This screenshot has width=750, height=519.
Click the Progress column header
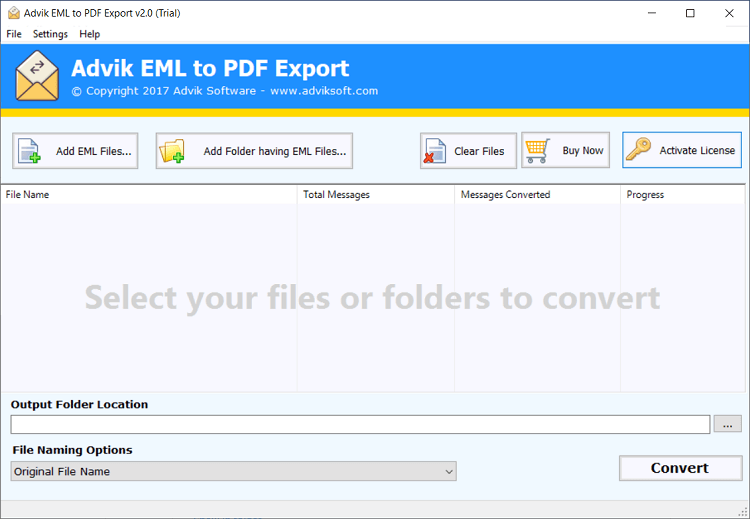point(683,195)
